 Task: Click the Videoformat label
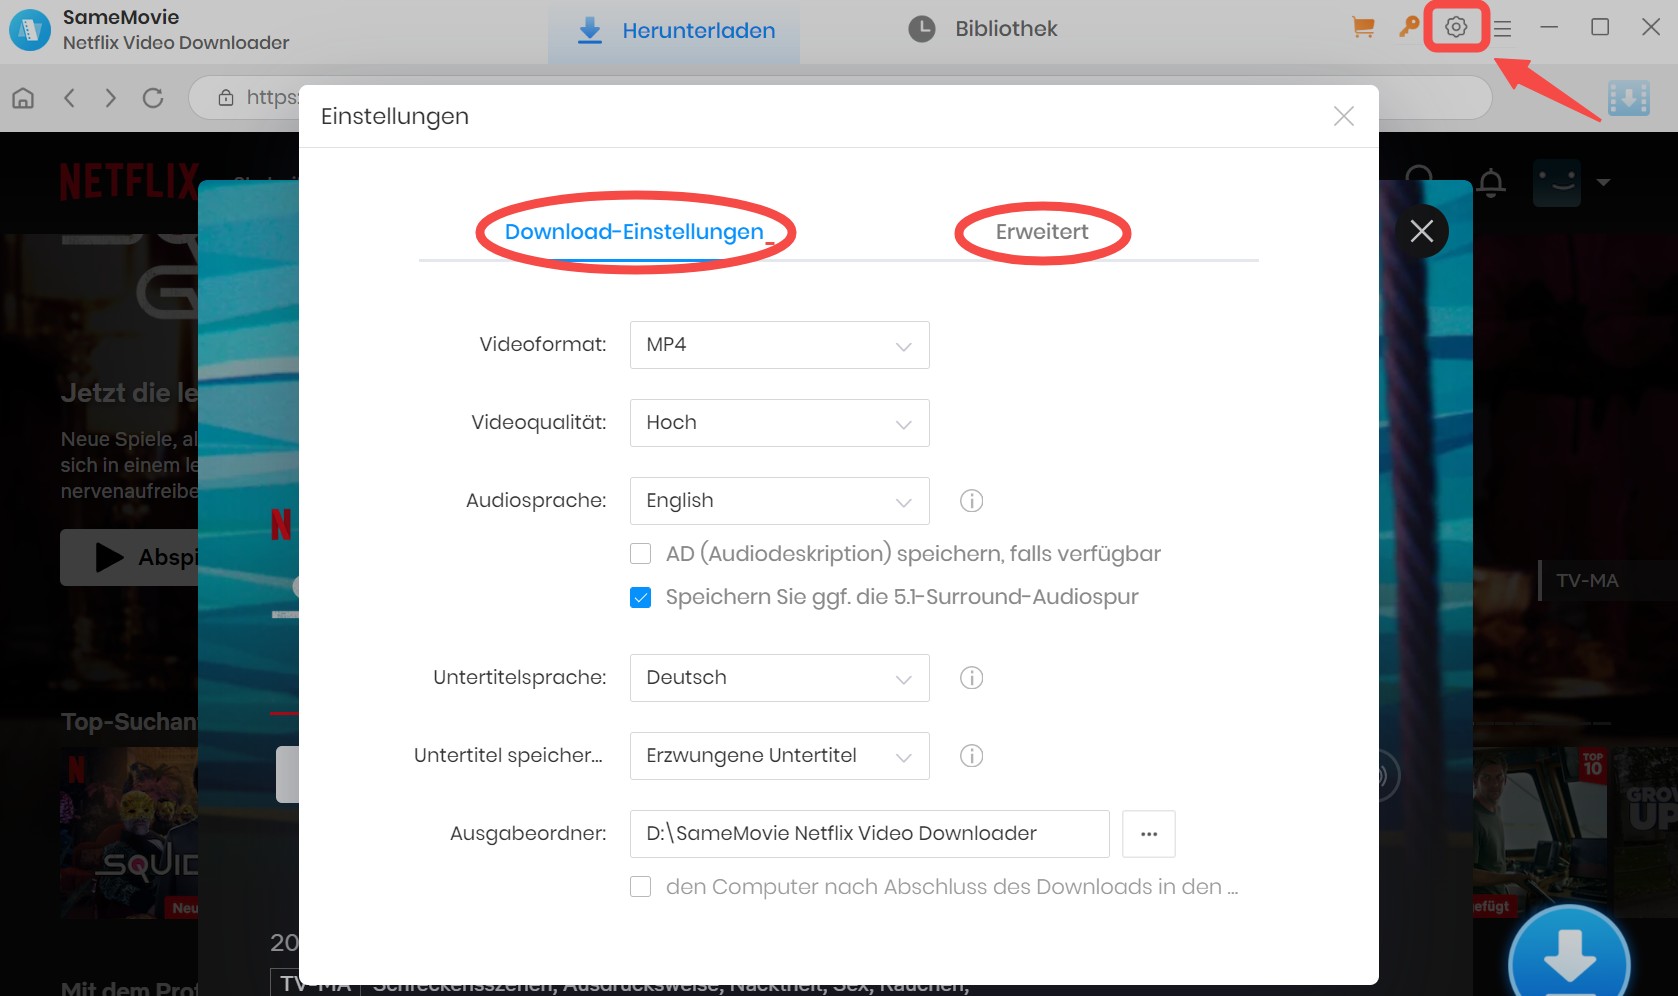[x=543, y=345]
